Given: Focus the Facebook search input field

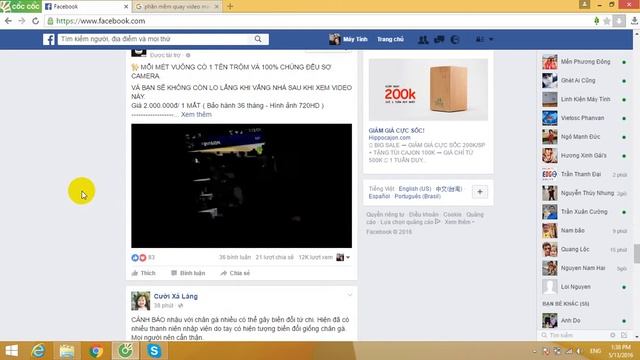Looking at the screenshot, I should [x=154, y=39].
